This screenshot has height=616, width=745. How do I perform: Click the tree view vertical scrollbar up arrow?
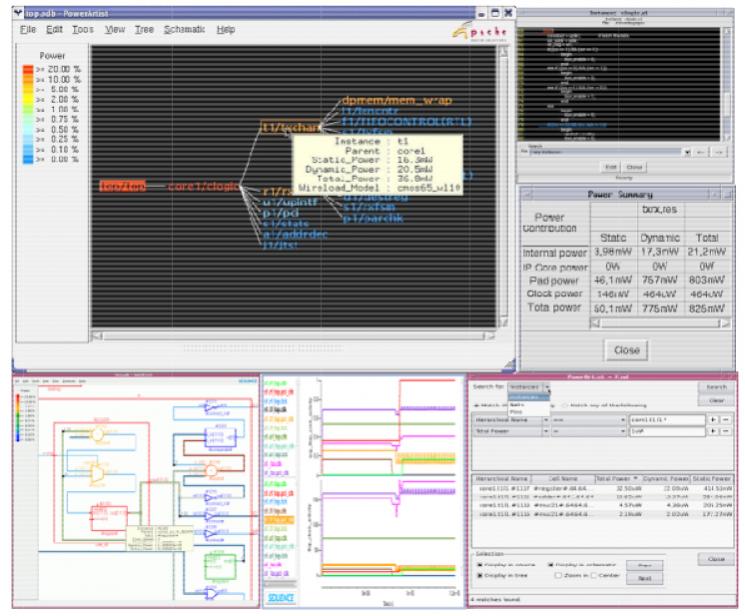[x=503, y=51]
